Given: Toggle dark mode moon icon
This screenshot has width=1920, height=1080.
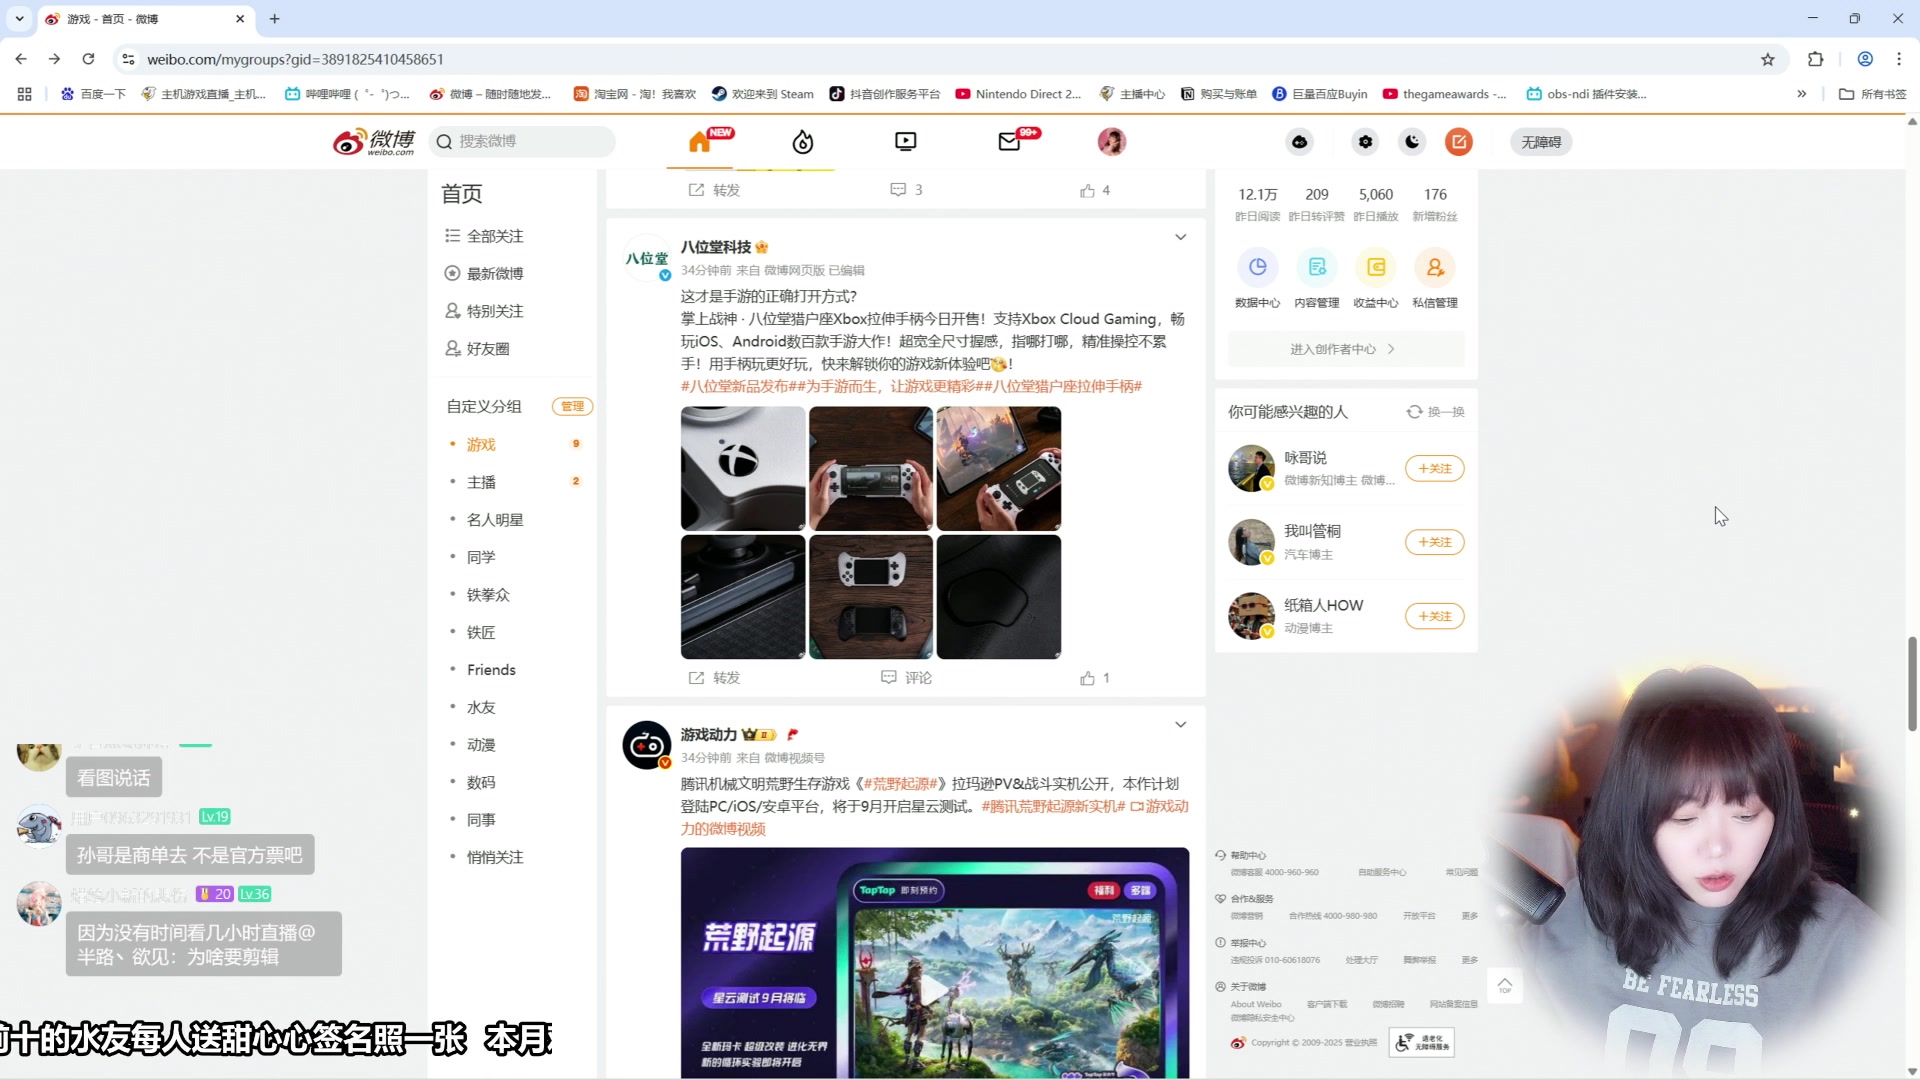Looking at the screenshot, I should coord(1412,142).
